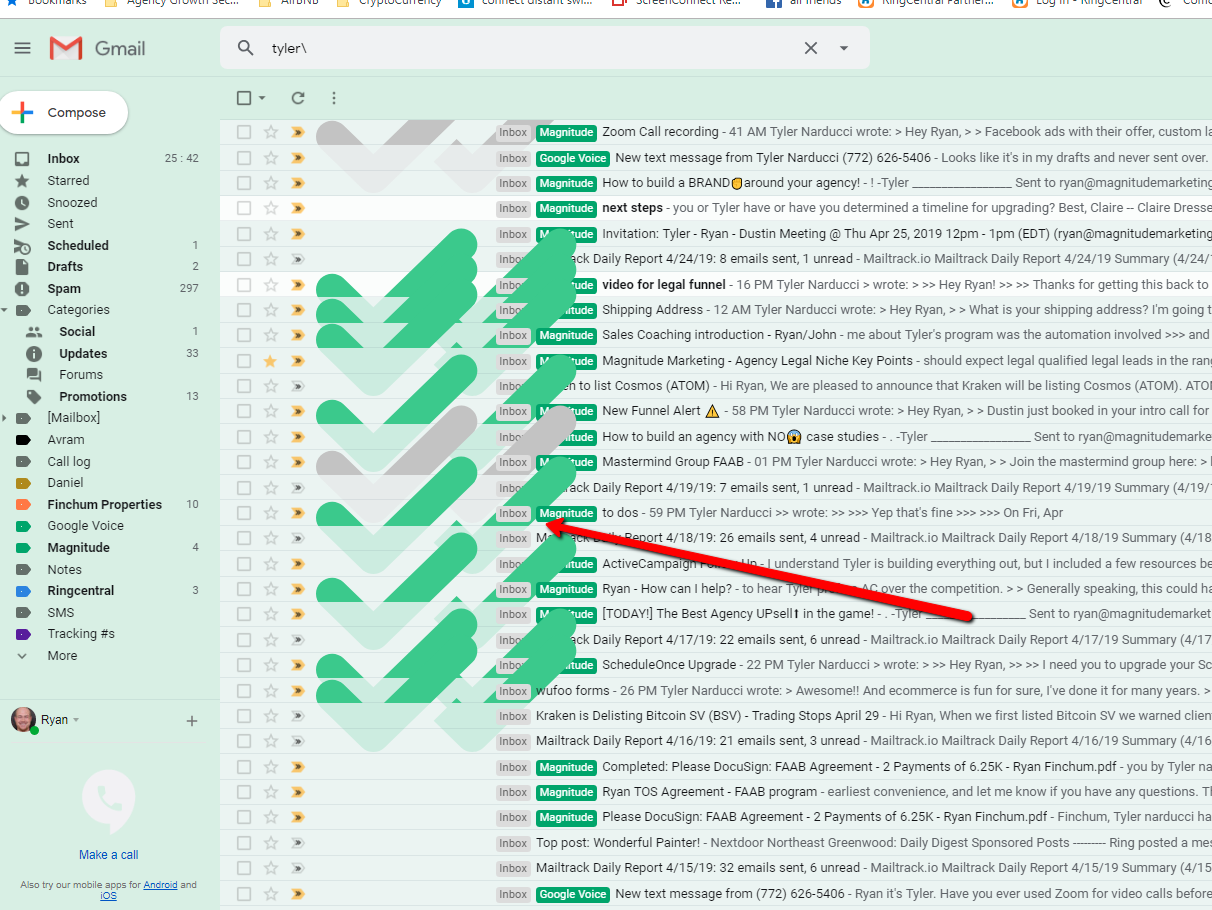Image resolution: width=1212 pixels, height=910 pixels.
Task: Click the 'Make a call' link
Action: (108, 855)
